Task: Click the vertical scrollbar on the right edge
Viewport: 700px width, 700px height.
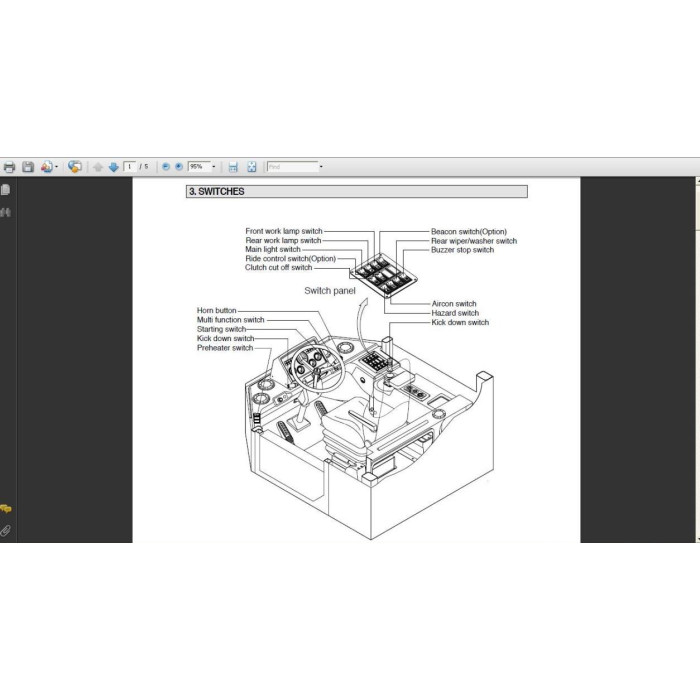Action: [698, 359]
